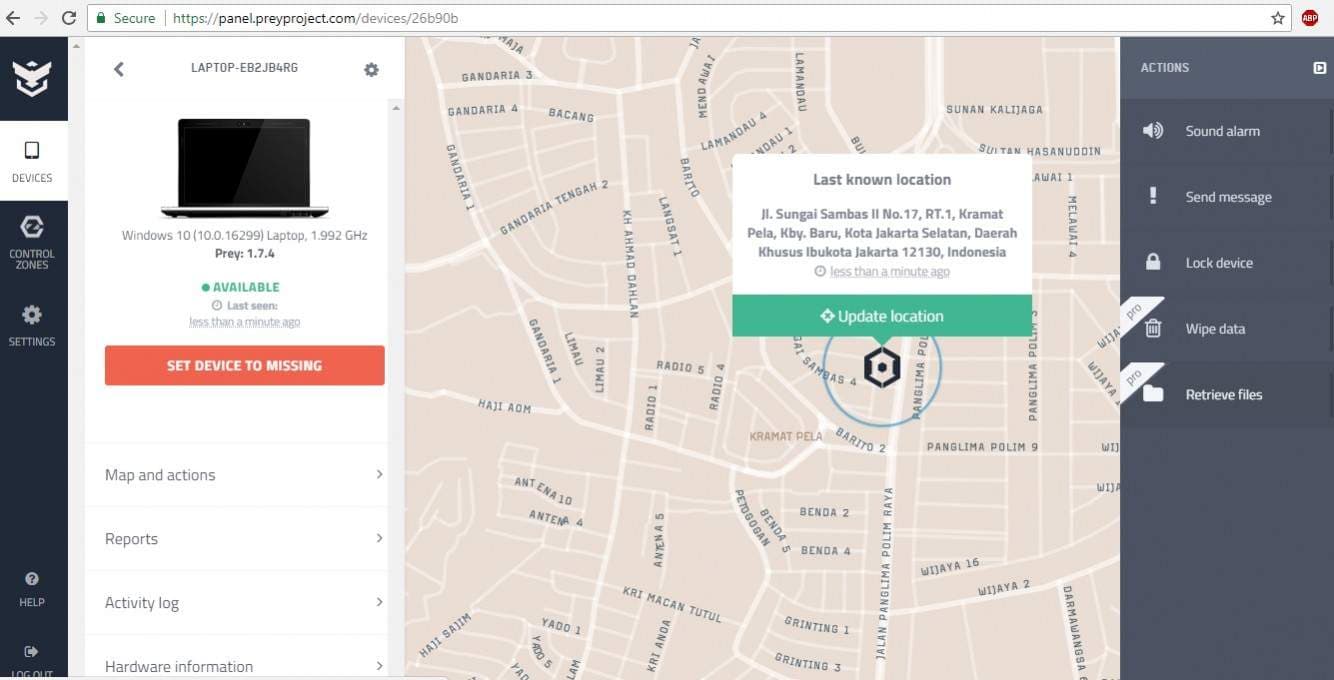Image resolution: width=1334 pixels, height=680 pixels.
Task: Click the laptop device image
Action: tap(245, 168)
